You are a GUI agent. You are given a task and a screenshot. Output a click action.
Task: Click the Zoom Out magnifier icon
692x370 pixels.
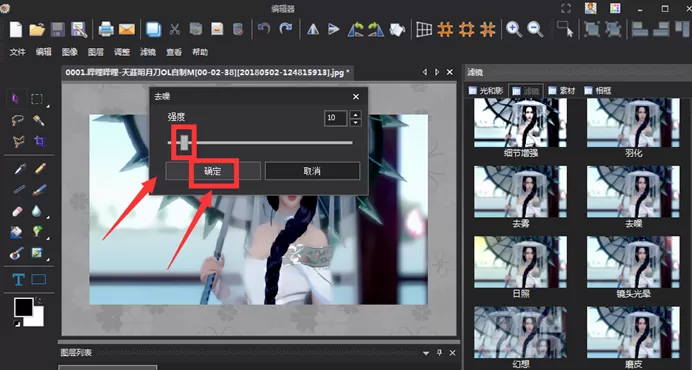pyautogui.click(x=535, y=30)
